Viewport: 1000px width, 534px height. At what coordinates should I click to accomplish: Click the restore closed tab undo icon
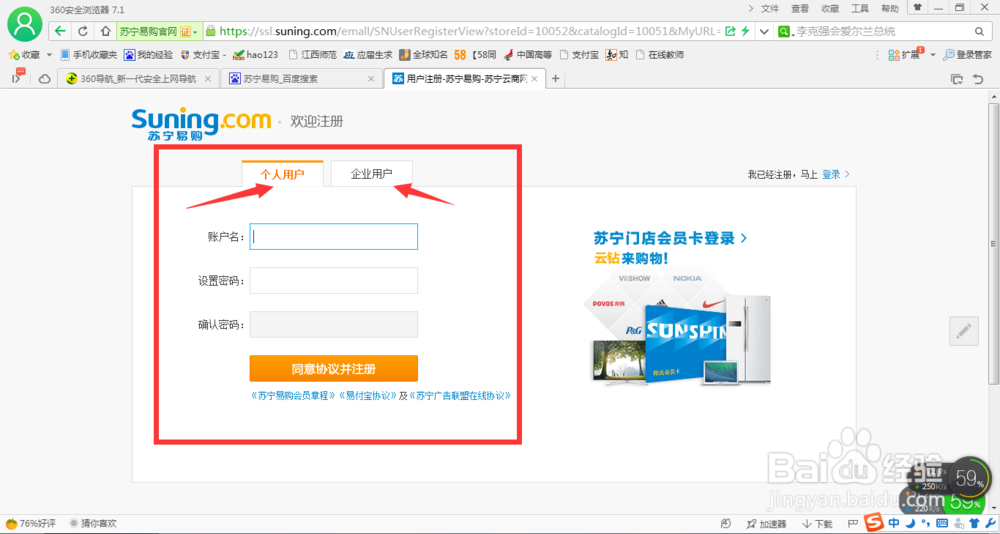pos(978,79)
